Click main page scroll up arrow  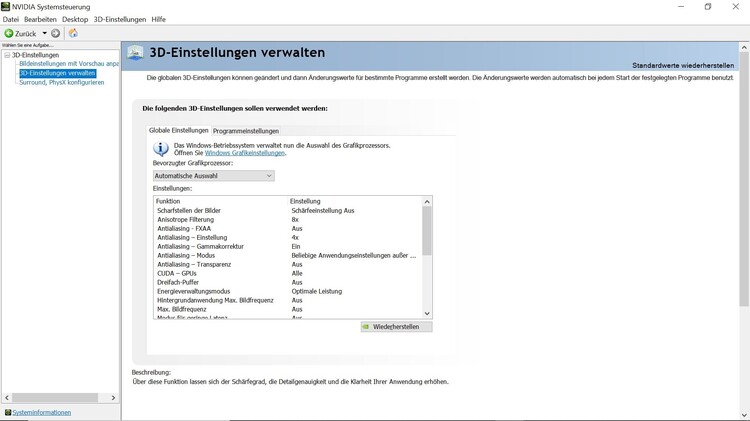tap(744, 47)
